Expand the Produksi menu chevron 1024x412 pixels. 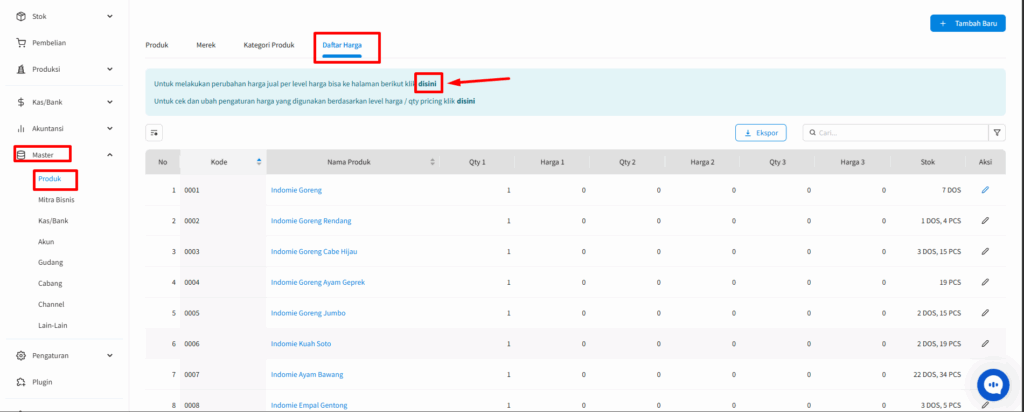click(x=110, y=69)
